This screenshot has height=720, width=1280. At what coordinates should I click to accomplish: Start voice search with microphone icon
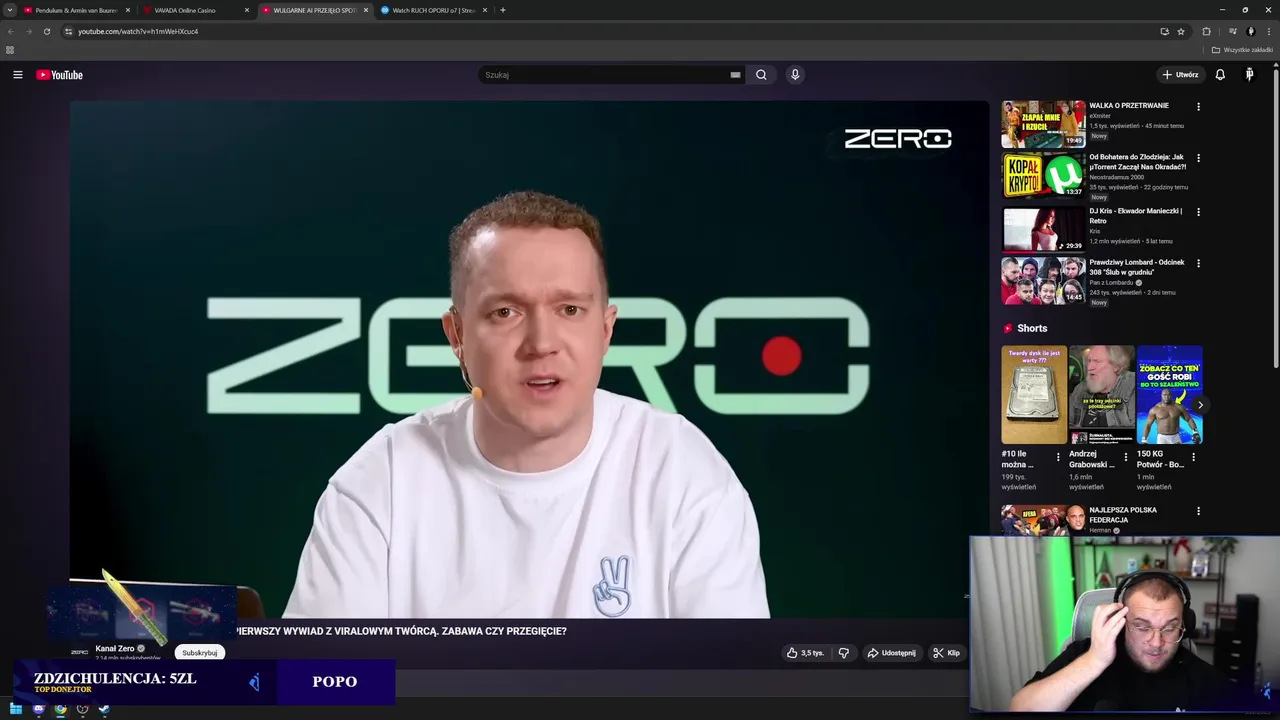[795, 75]
